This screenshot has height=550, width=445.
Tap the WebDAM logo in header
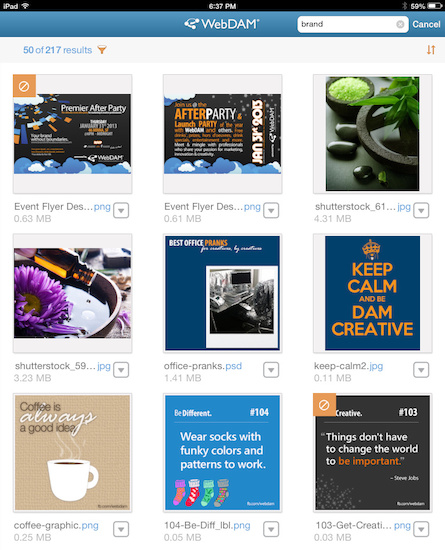(222, 24)
